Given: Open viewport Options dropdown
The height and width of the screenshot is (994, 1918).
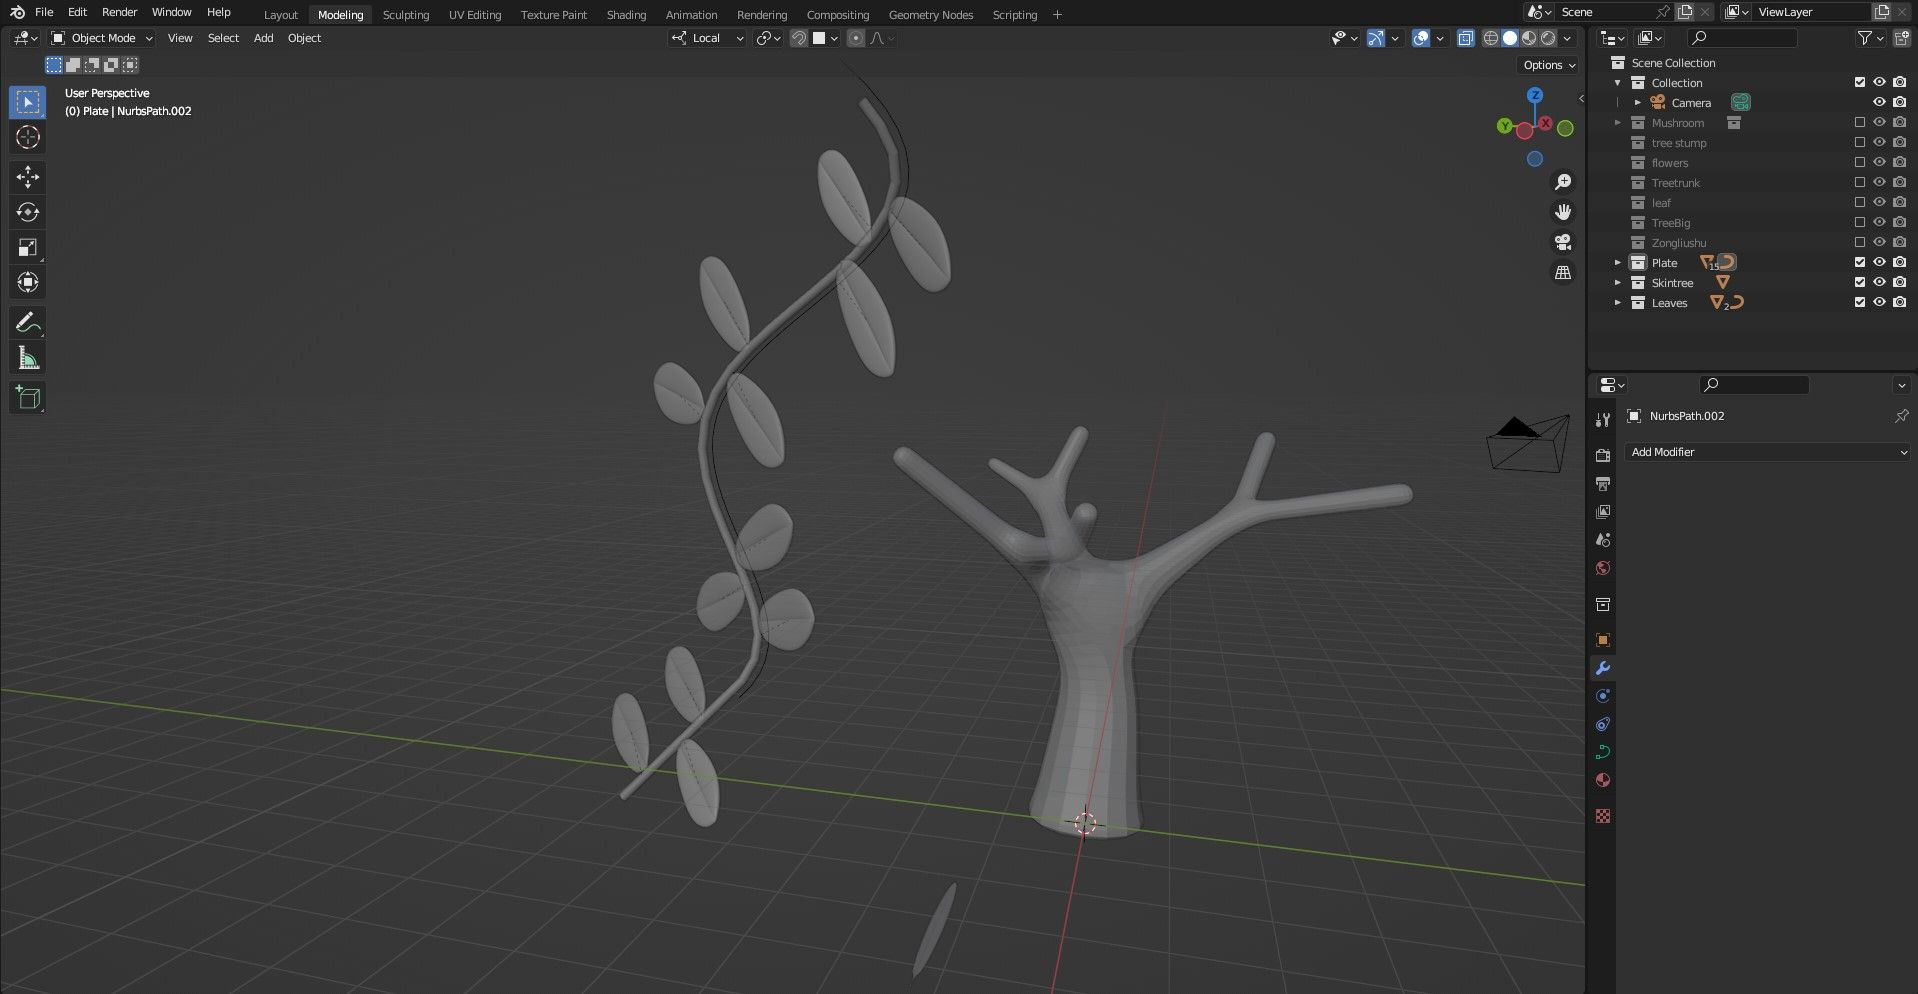Looking at the screenshot, I should (x=1549, y=65).
